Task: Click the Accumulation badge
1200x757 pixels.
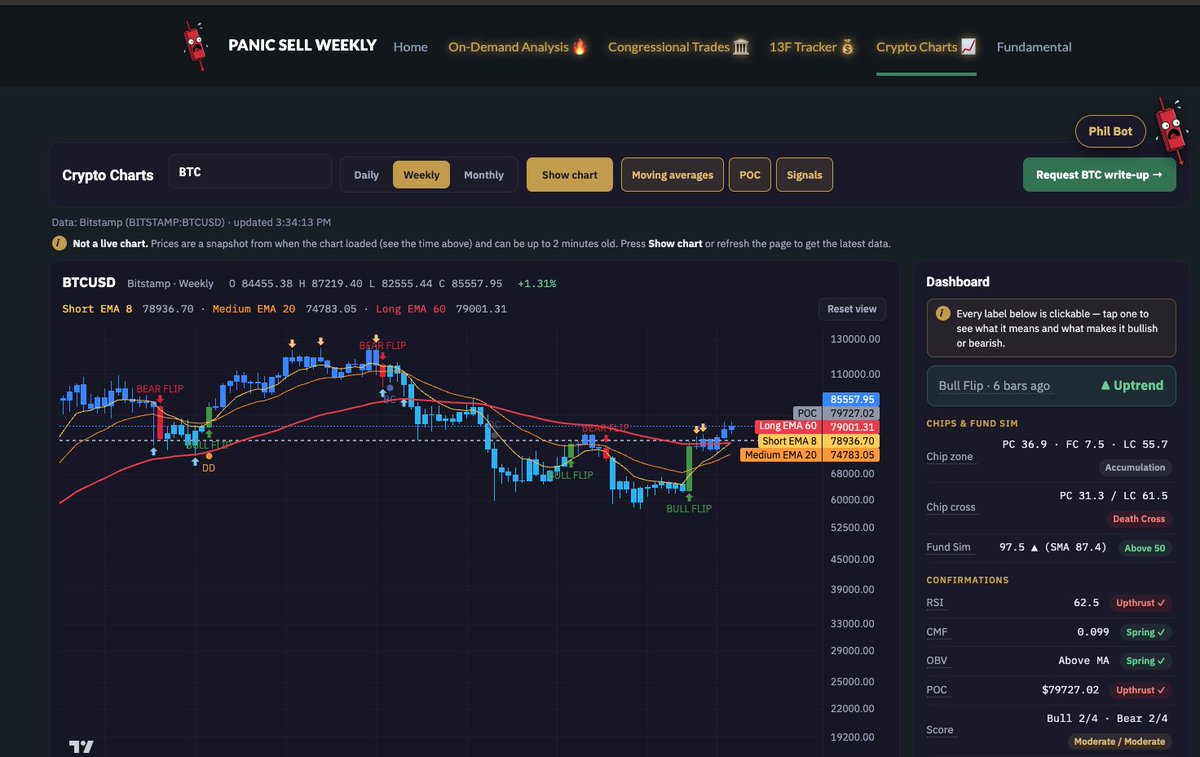Action: [x=1135, y=467]
